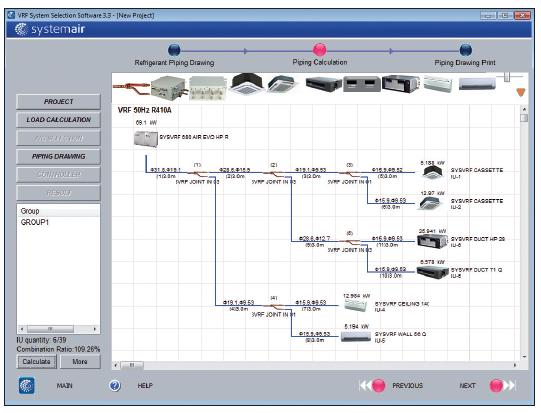541x413 pixels.
Task: Open the CONTROLLER section
Action: click(58, 175)
